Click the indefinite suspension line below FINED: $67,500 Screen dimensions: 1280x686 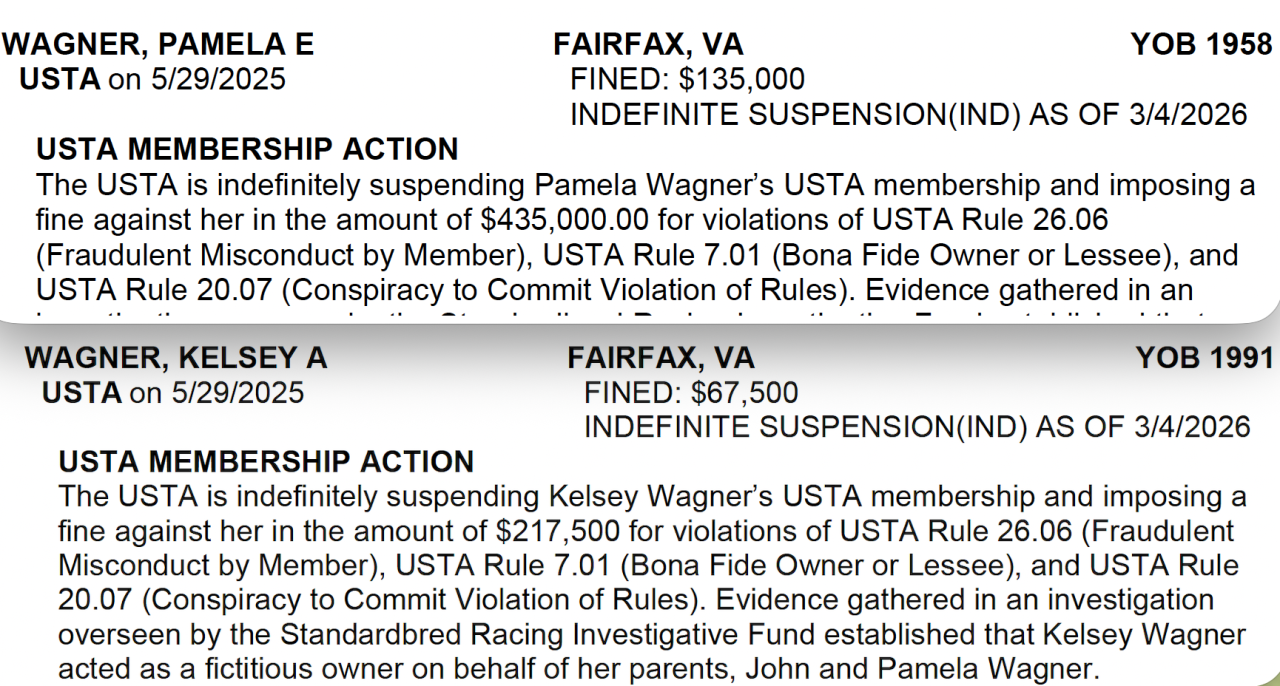[x=916, y=427]
